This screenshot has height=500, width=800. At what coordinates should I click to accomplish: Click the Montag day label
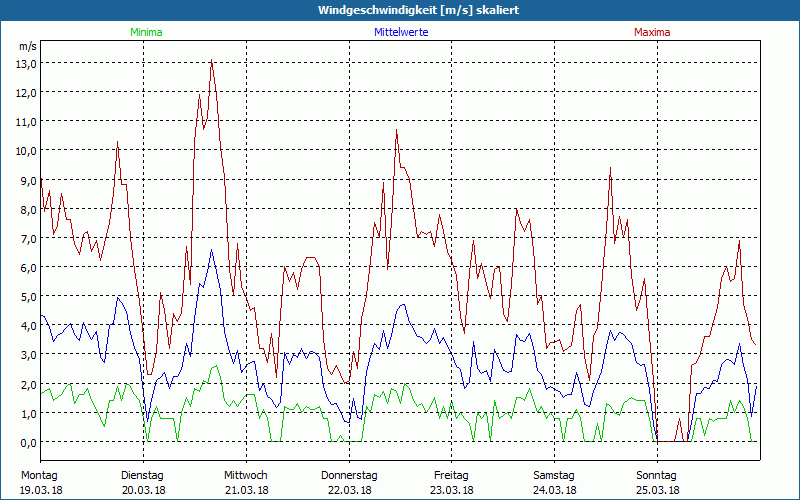[x=39, y=475]
